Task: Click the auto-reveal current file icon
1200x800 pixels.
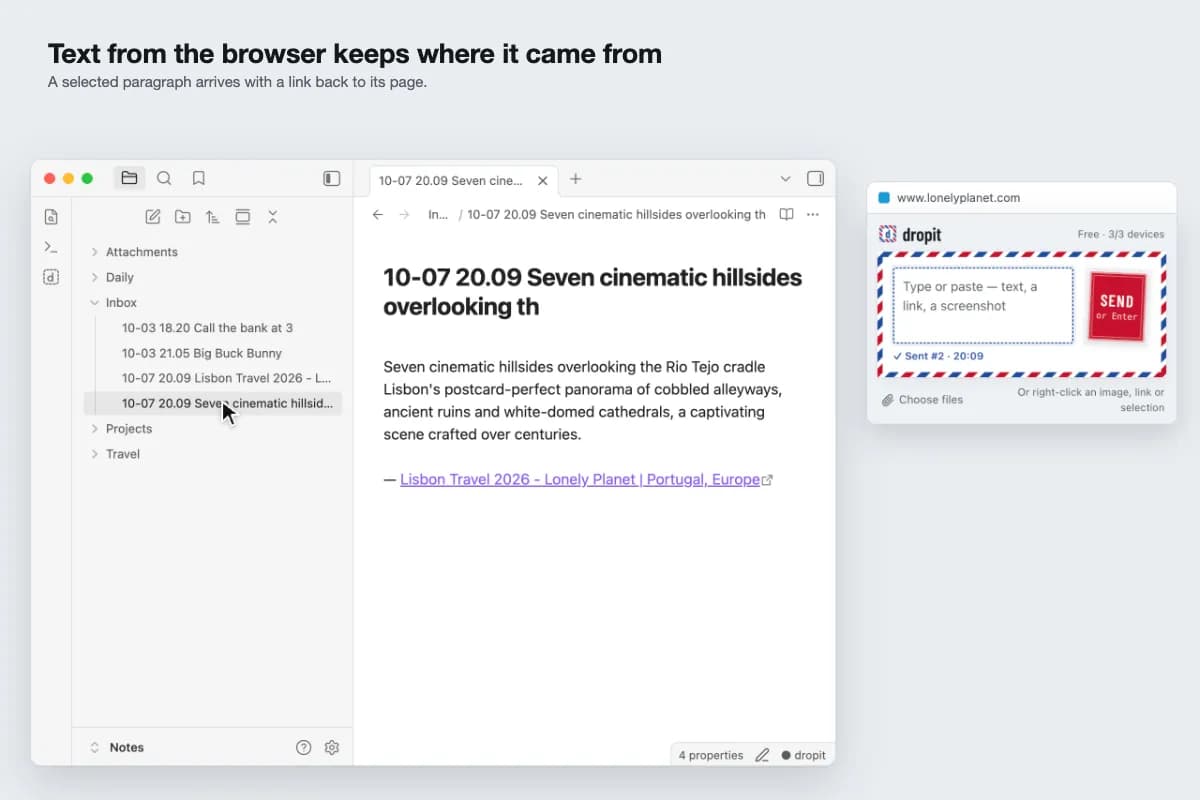Action: point(242,217)
